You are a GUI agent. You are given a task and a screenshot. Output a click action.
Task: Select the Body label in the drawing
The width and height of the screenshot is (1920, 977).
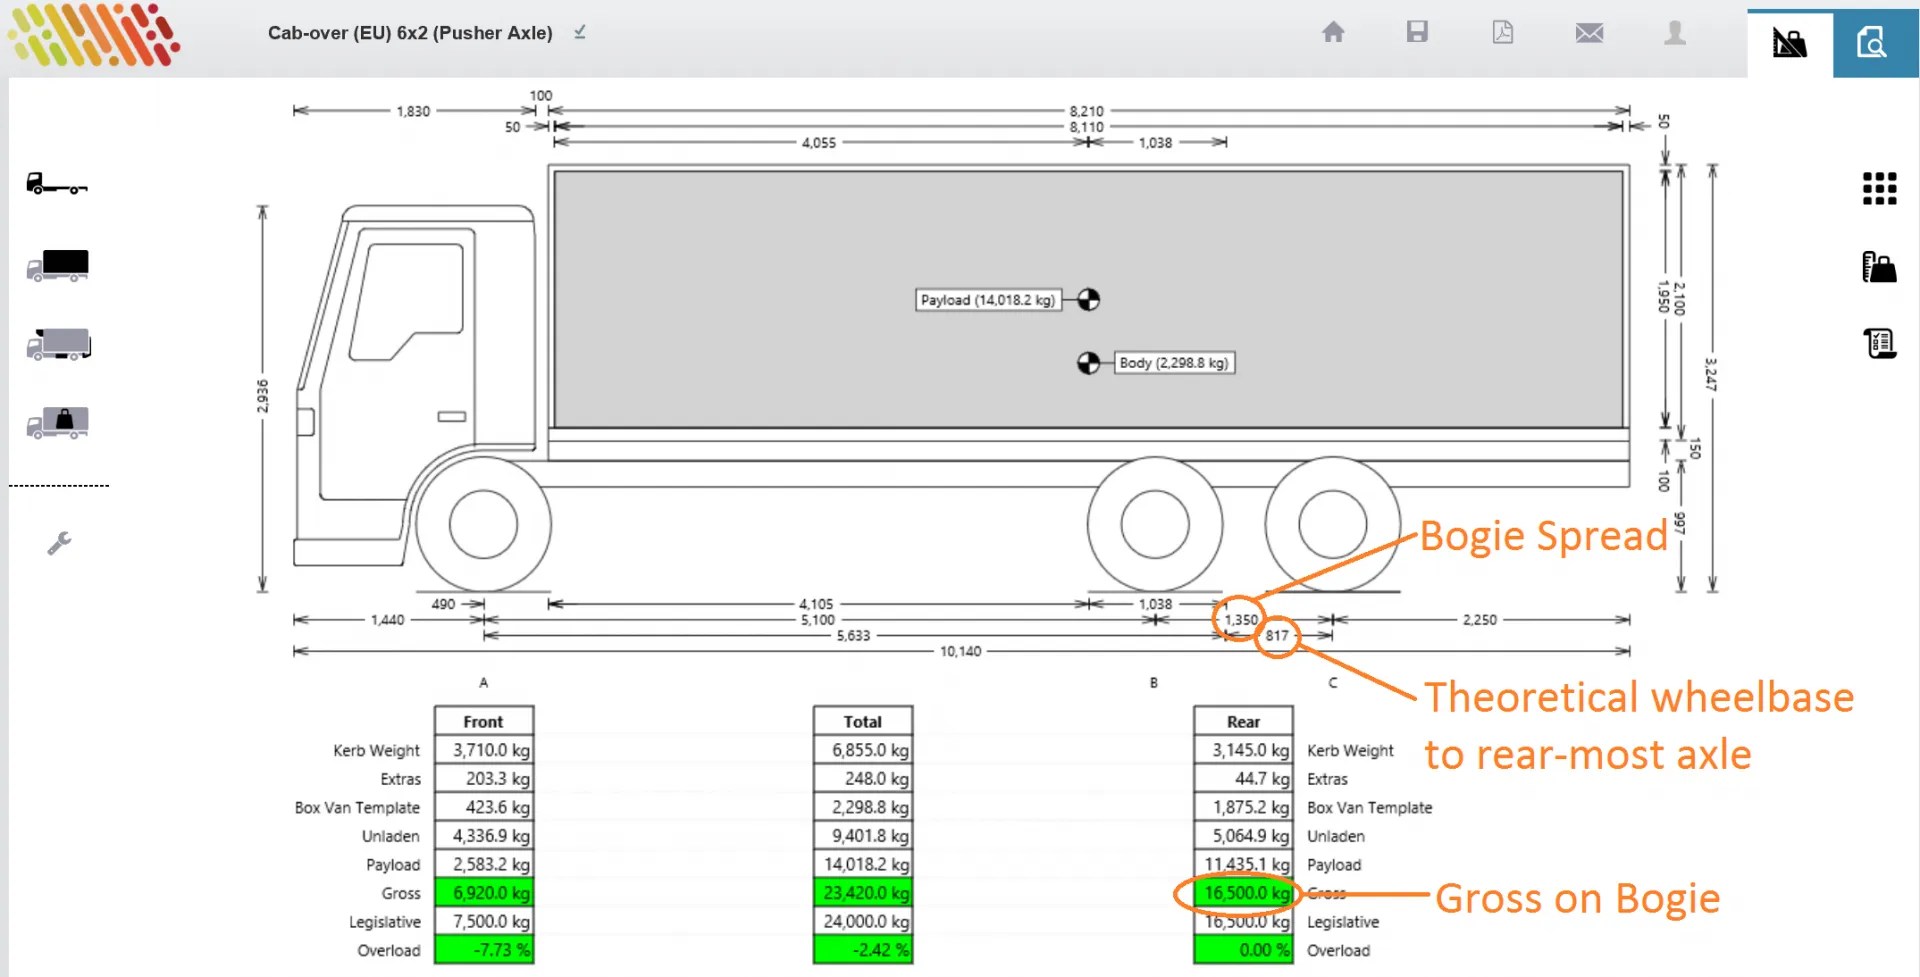1174,363
